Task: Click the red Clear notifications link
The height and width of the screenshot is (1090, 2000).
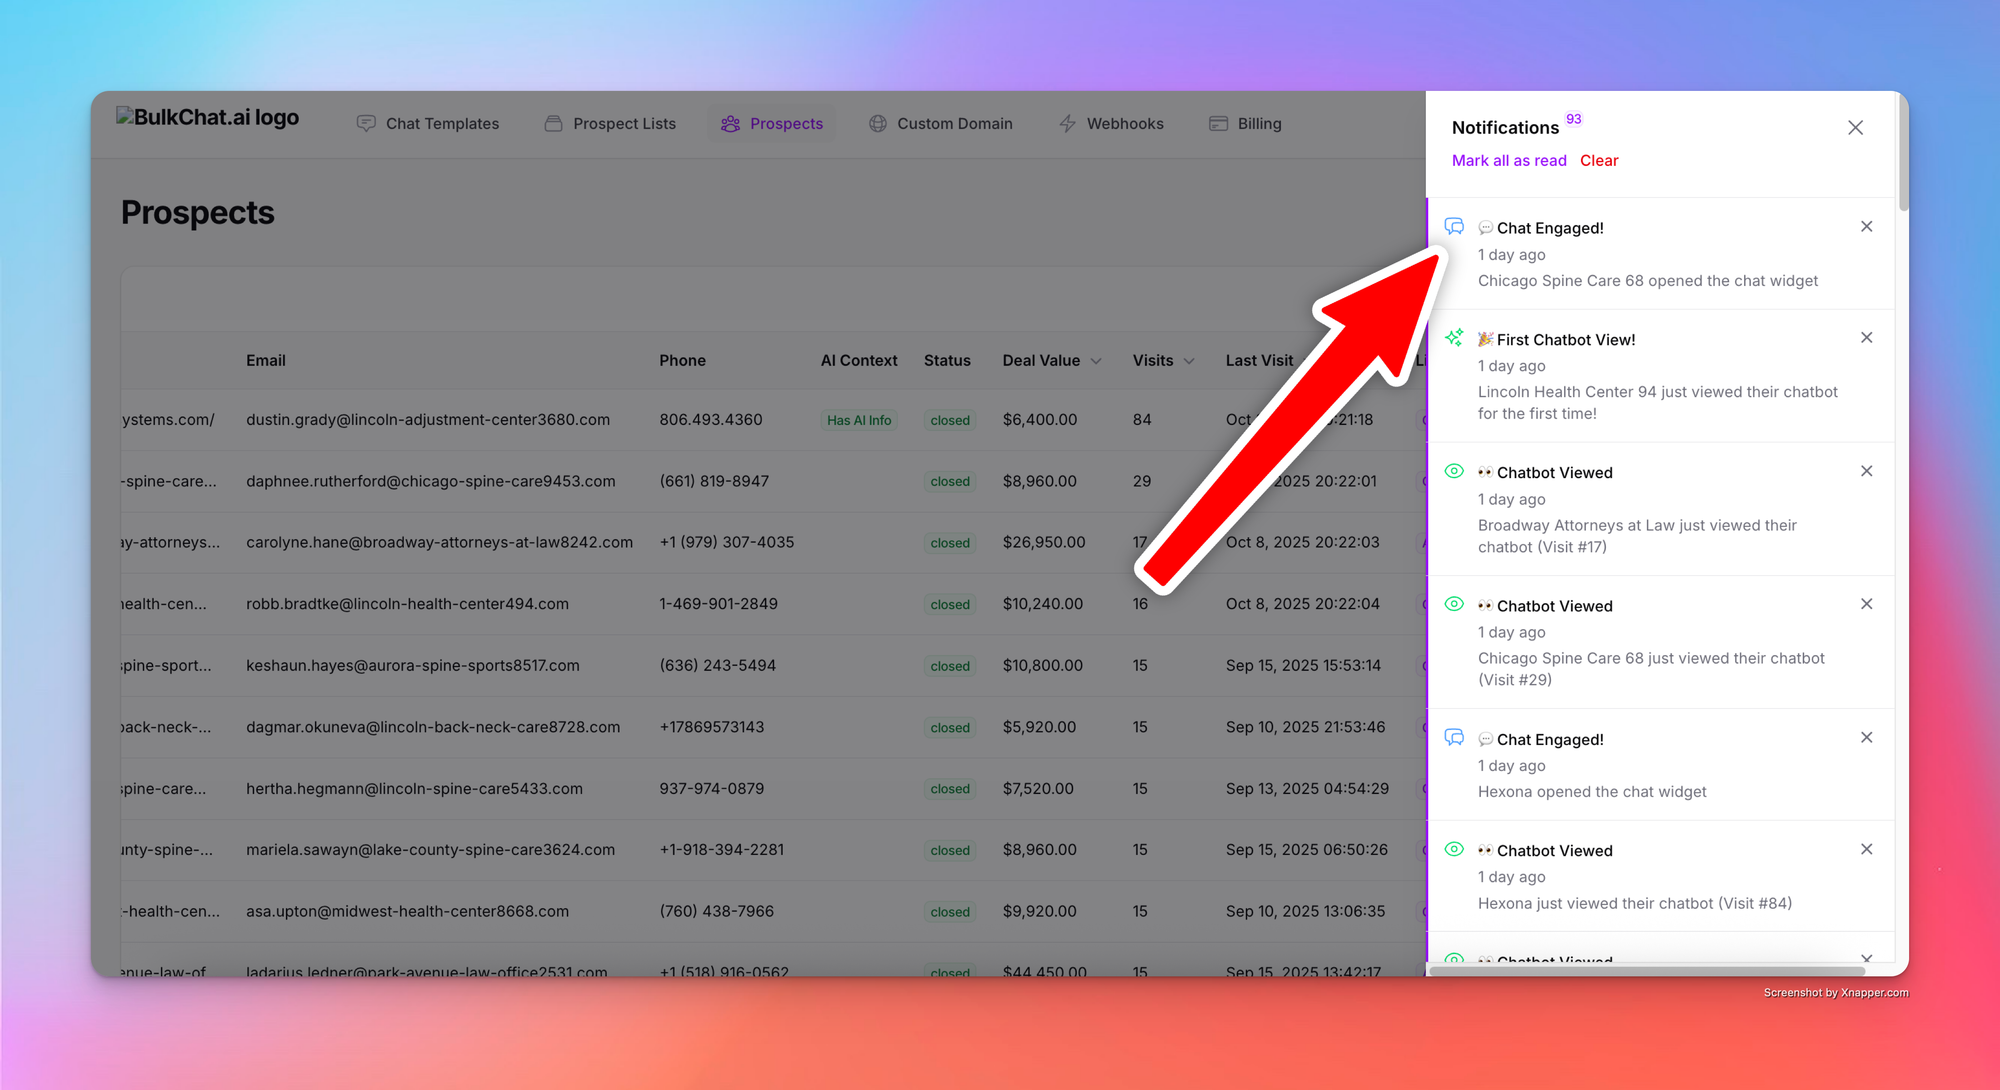Action: point(1598,161)
